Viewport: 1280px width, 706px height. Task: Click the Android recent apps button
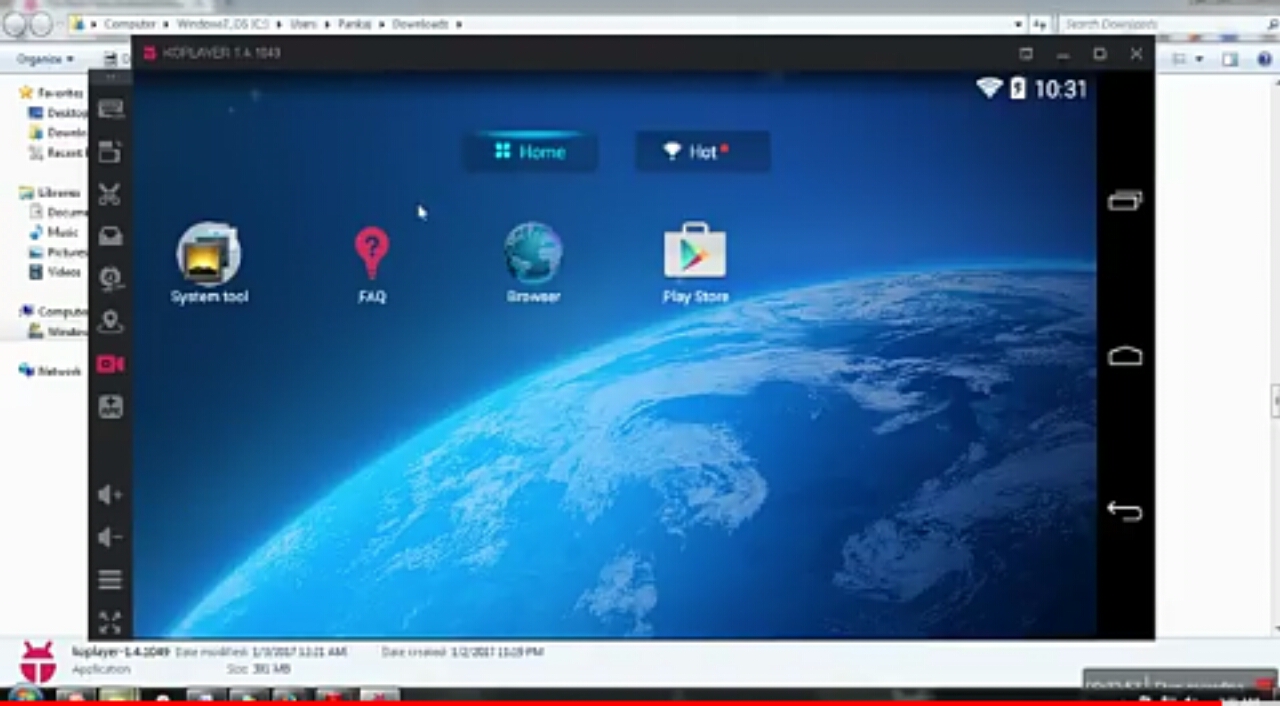(x=1125, y=201)
